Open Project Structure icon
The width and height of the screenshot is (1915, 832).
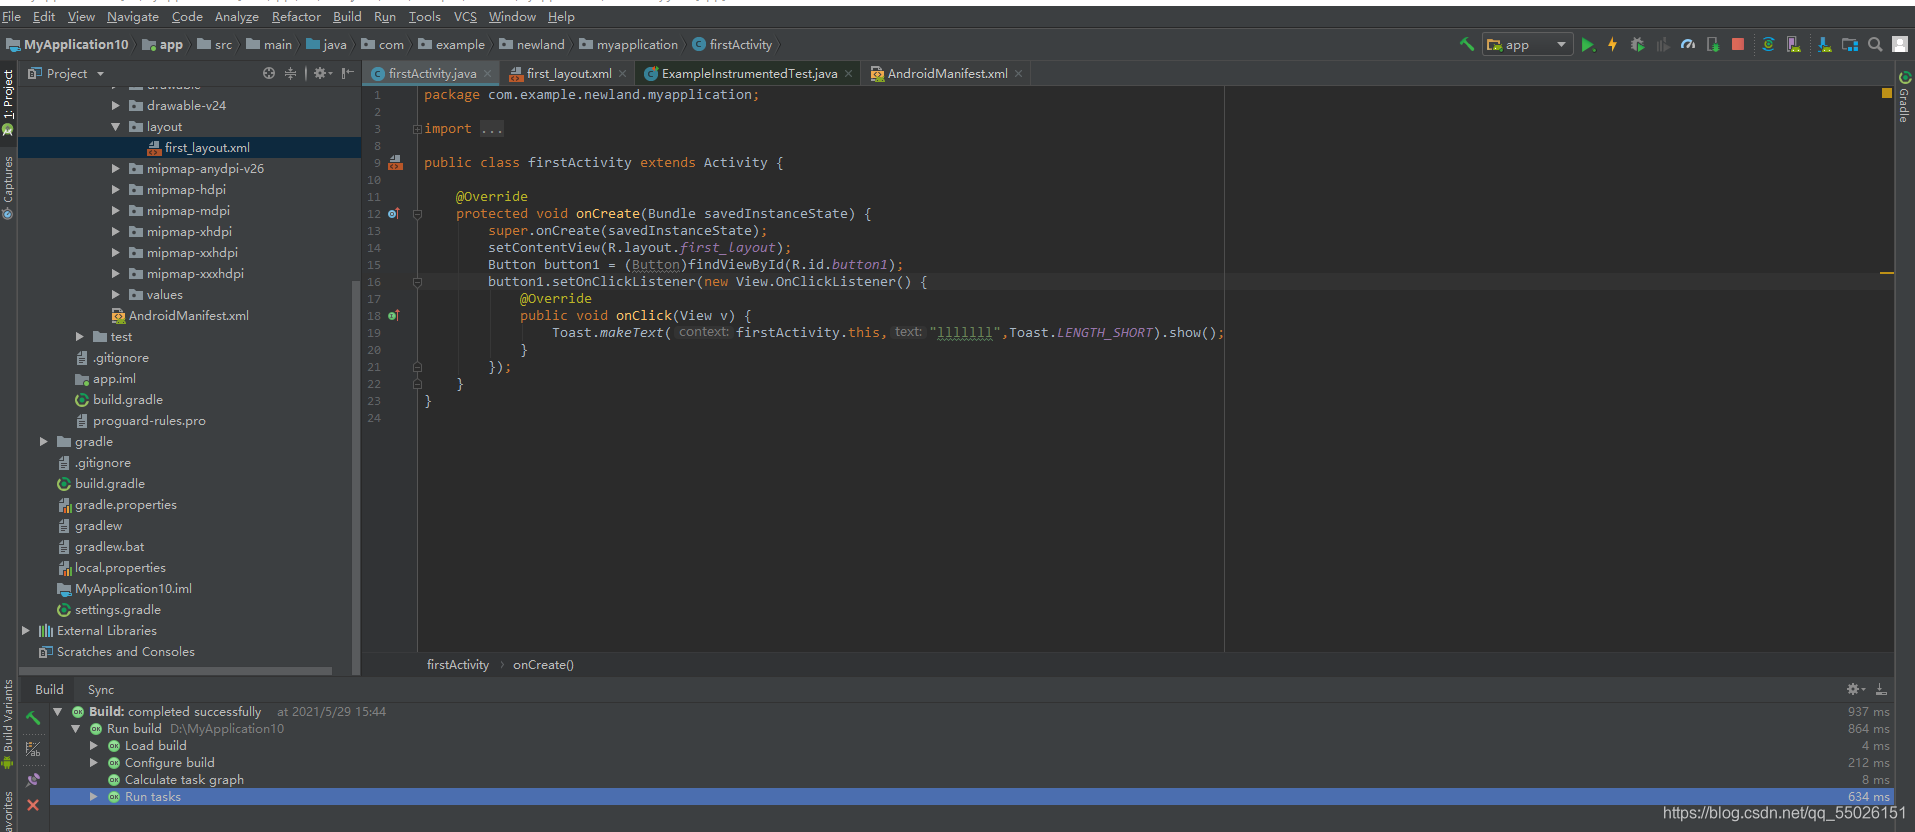(1850, 44)
